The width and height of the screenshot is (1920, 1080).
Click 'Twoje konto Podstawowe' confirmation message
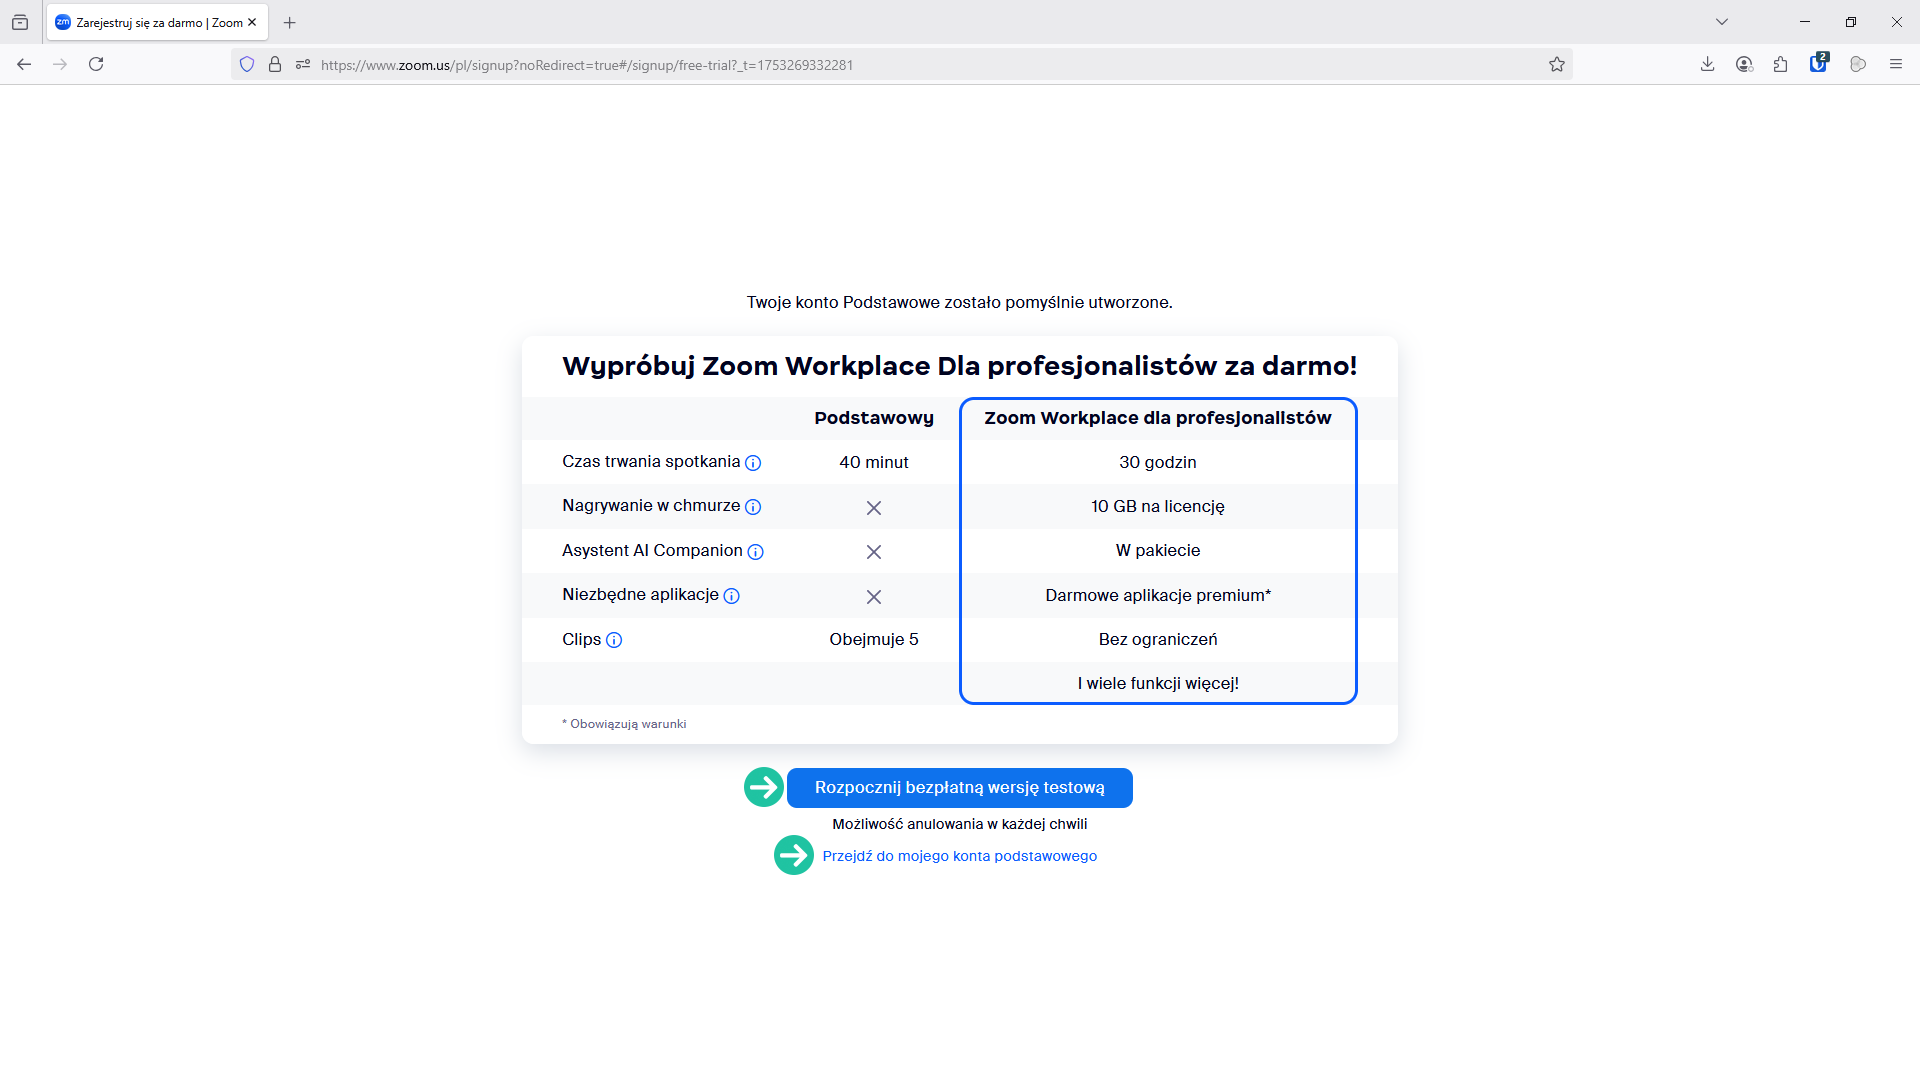point(960,302)
